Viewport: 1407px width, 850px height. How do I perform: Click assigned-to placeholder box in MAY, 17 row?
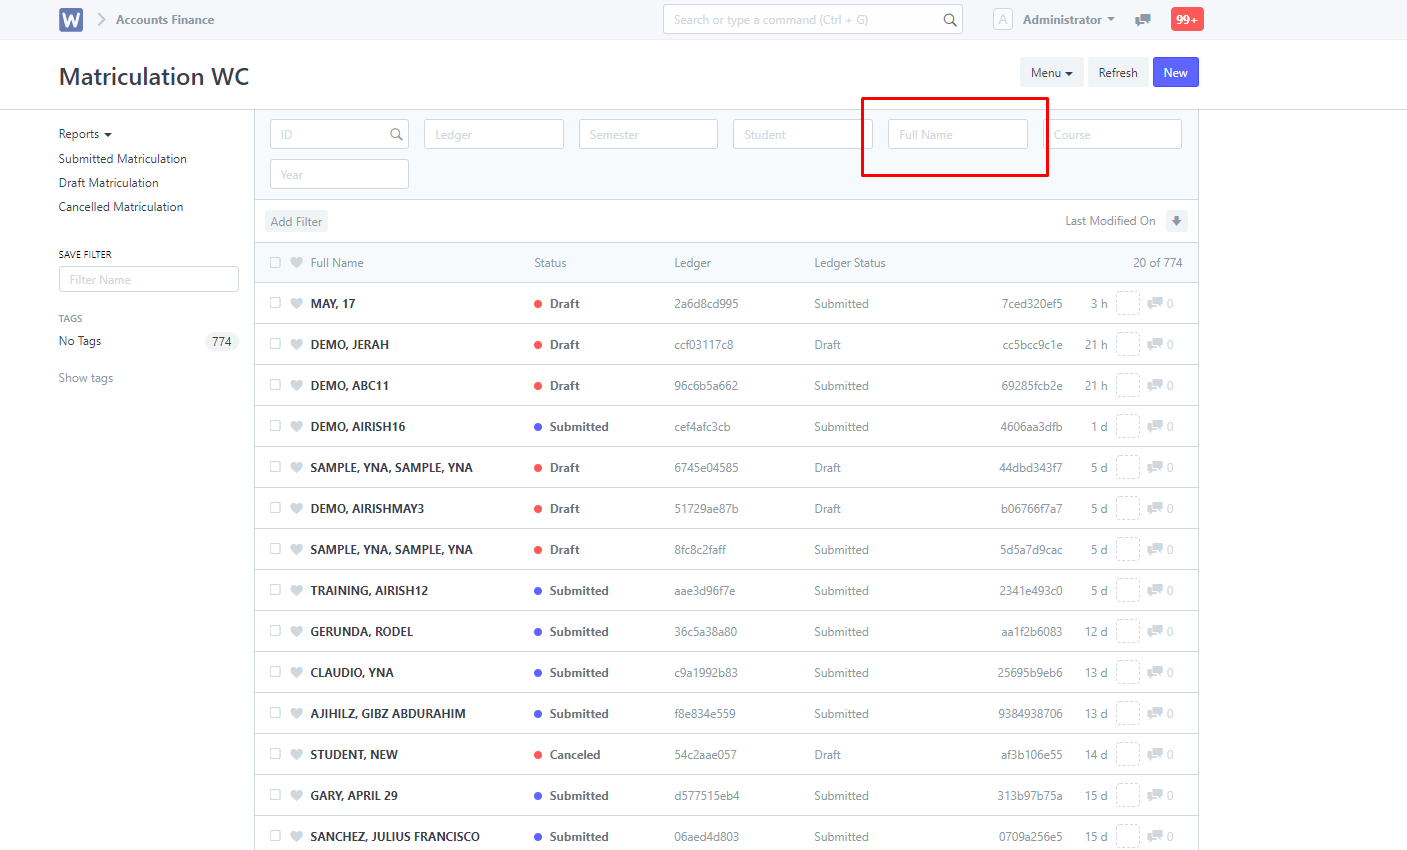tap(1128, 303)
